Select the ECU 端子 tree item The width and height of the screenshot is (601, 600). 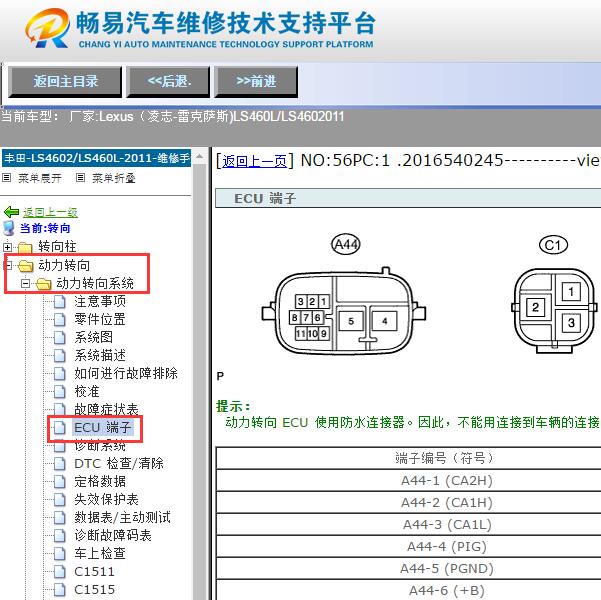coord(103,427)
